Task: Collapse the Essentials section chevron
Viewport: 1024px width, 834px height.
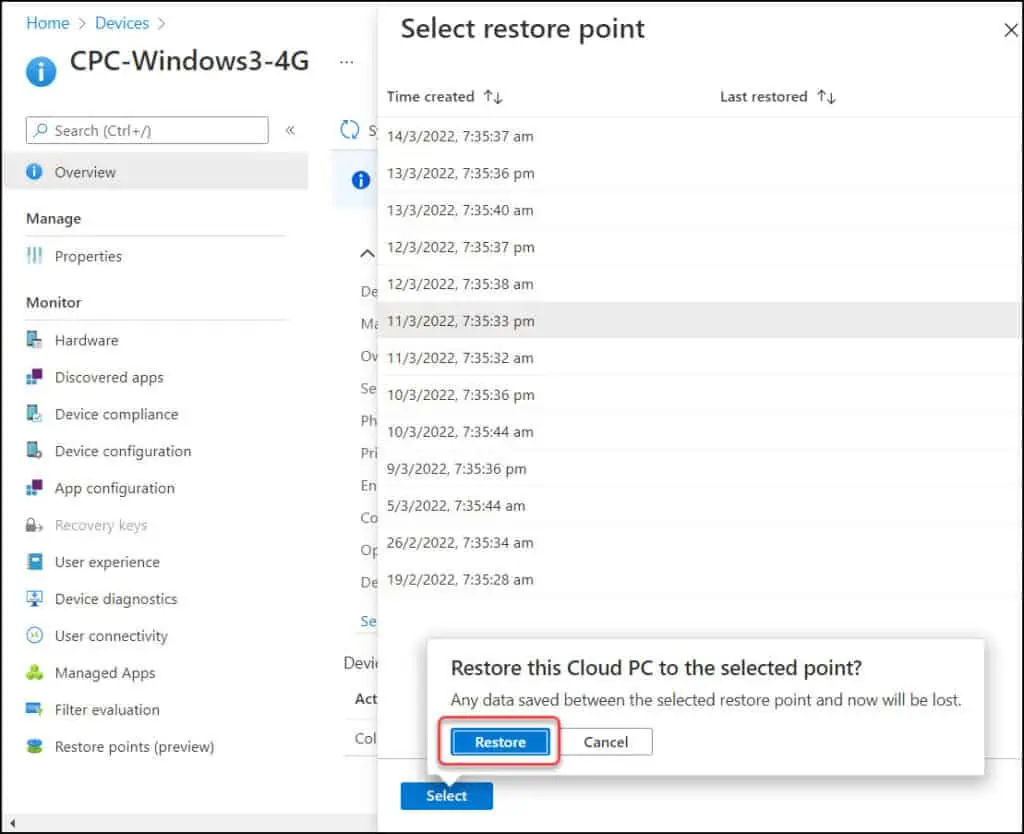Action: [x=368, y=253]
